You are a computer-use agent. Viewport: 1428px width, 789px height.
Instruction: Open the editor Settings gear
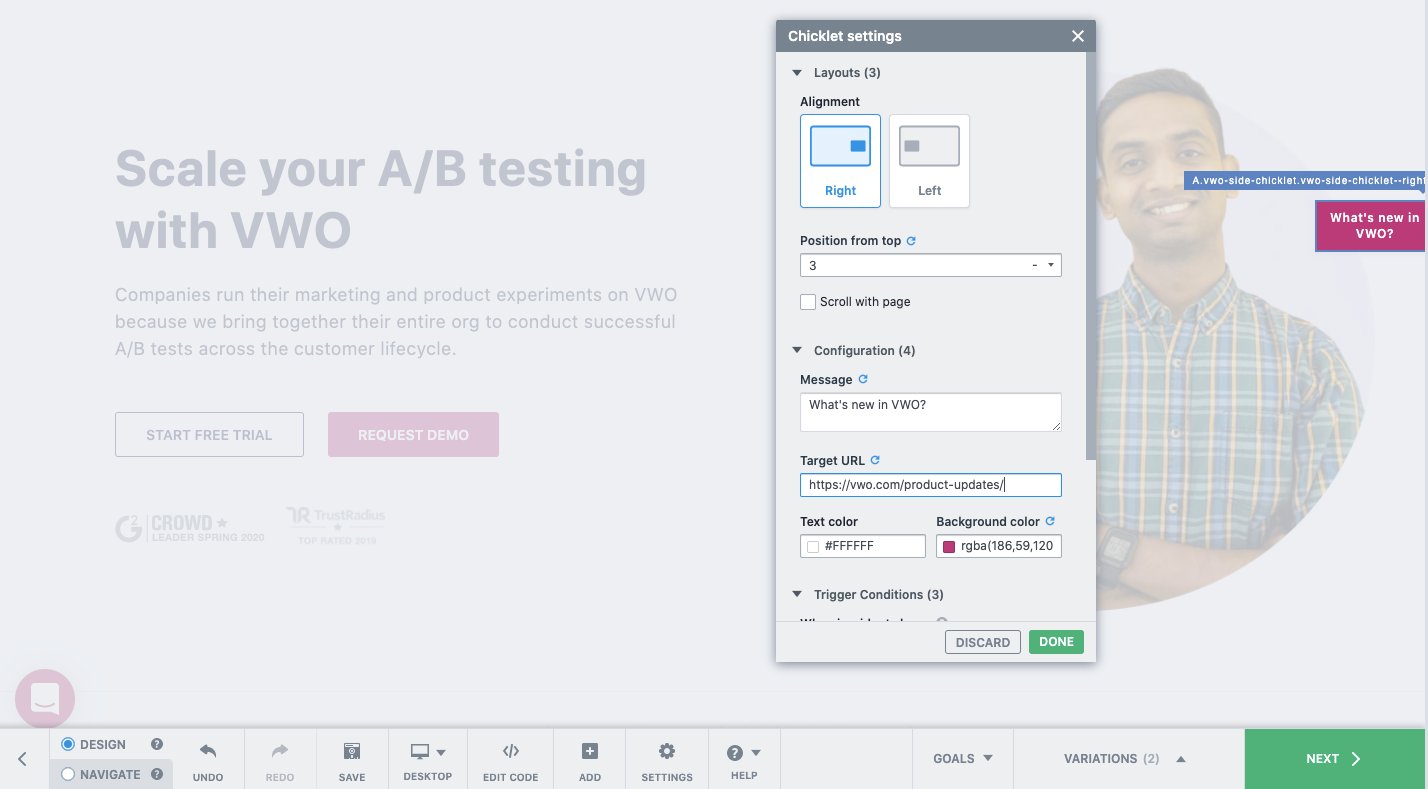tap(667, 760)
